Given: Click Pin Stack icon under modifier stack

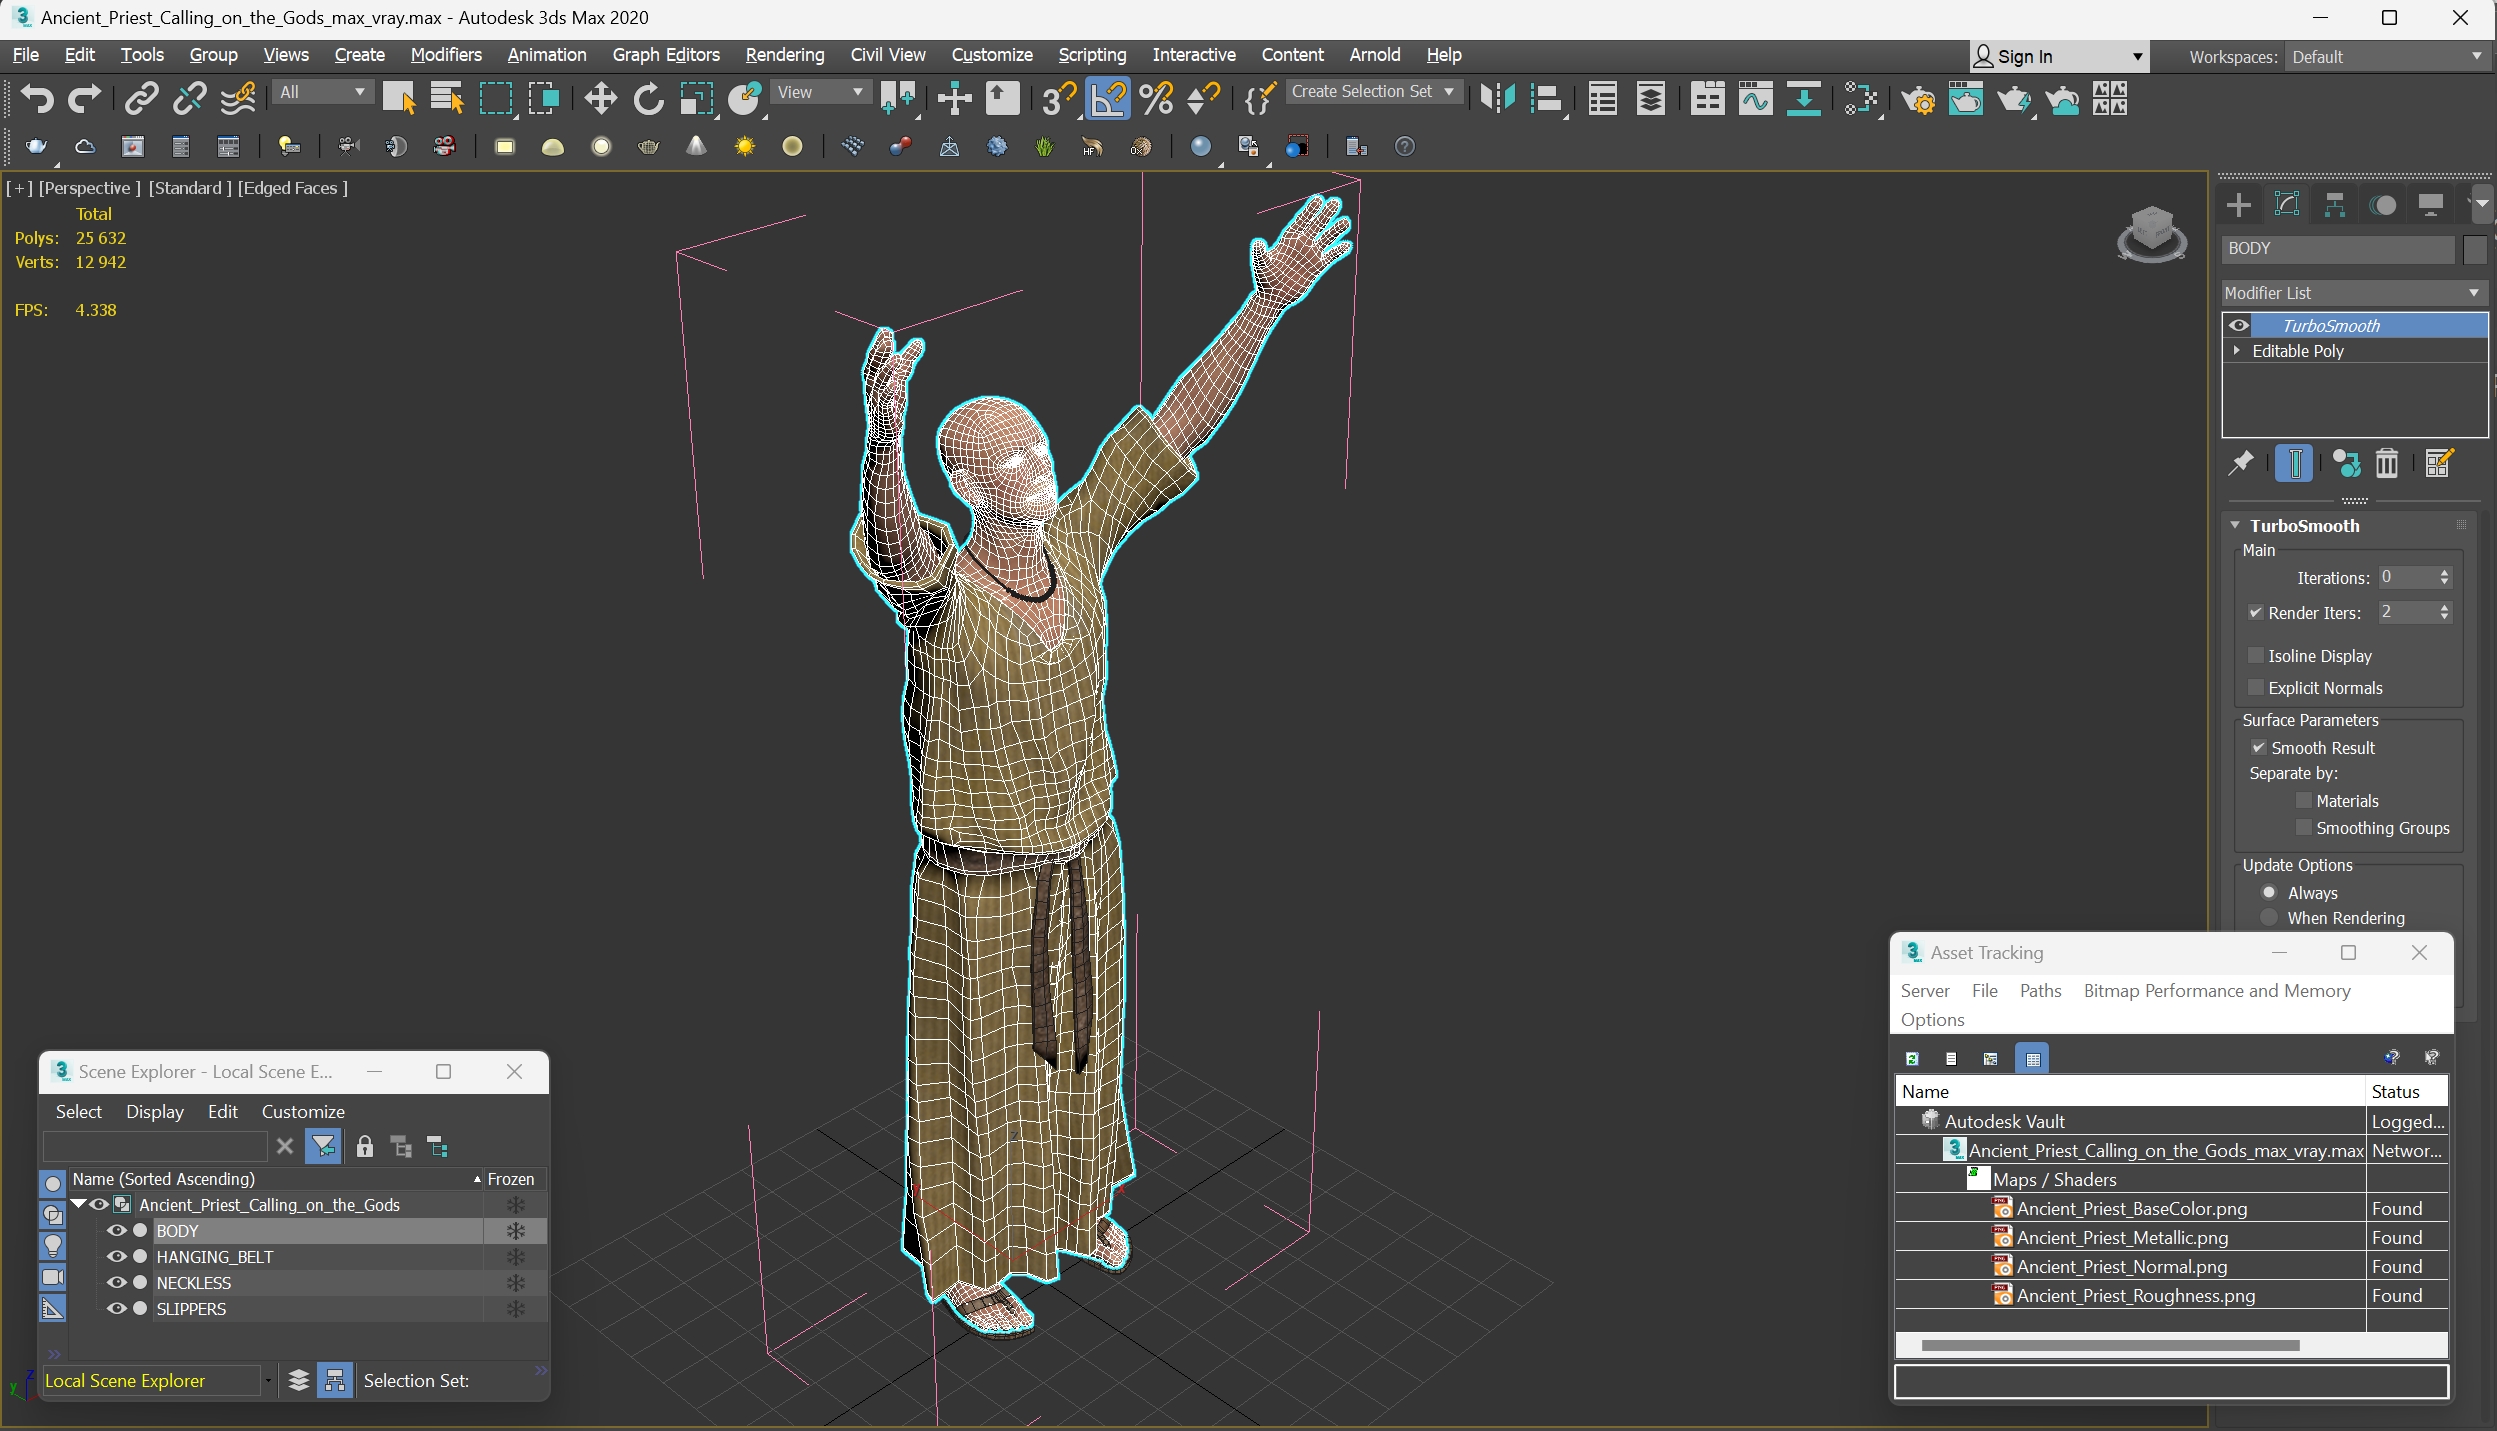Looking at the screenshot, I should pos(2241,463).
